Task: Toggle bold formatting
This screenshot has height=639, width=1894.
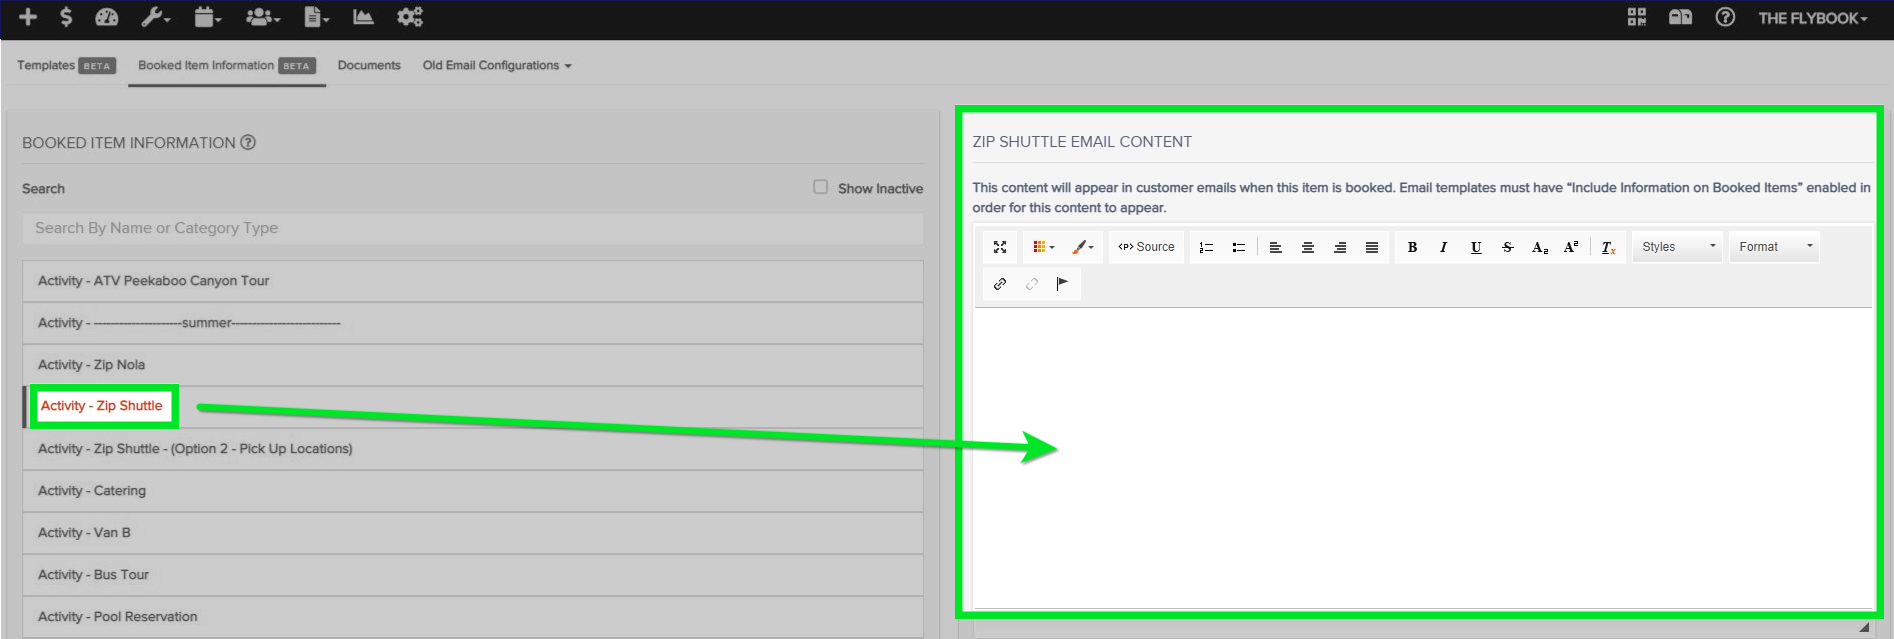Action: (1412, 247)
